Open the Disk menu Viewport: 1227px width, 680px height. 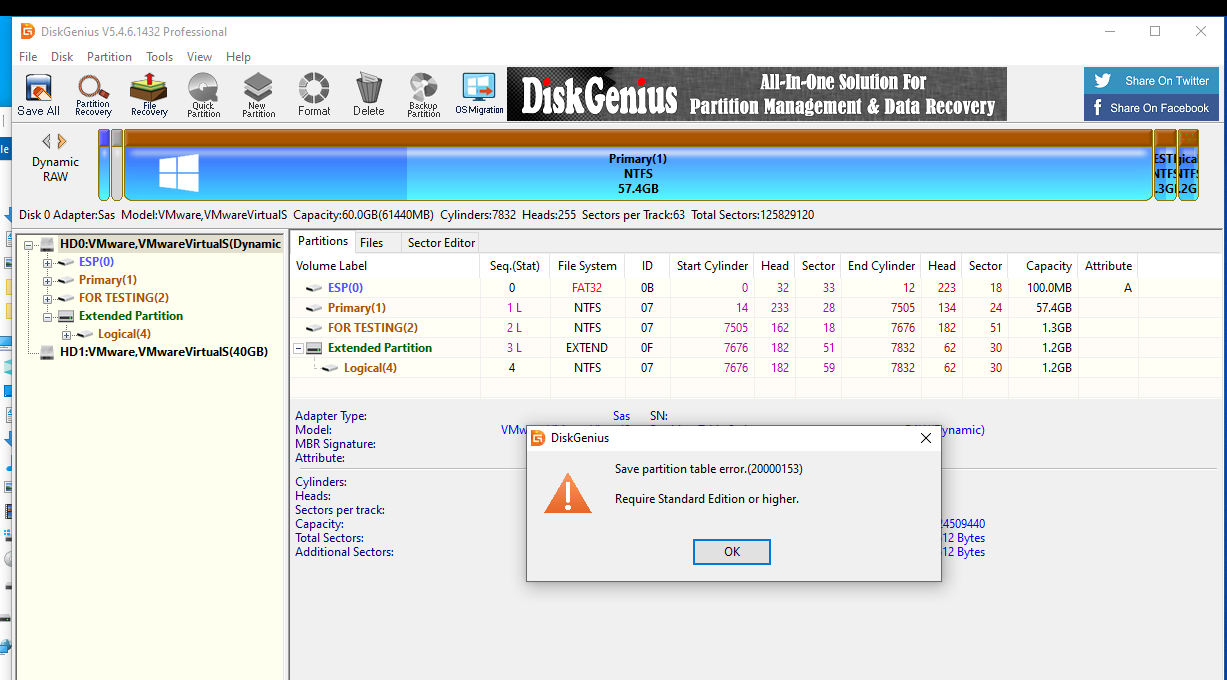tap(62, 57)
